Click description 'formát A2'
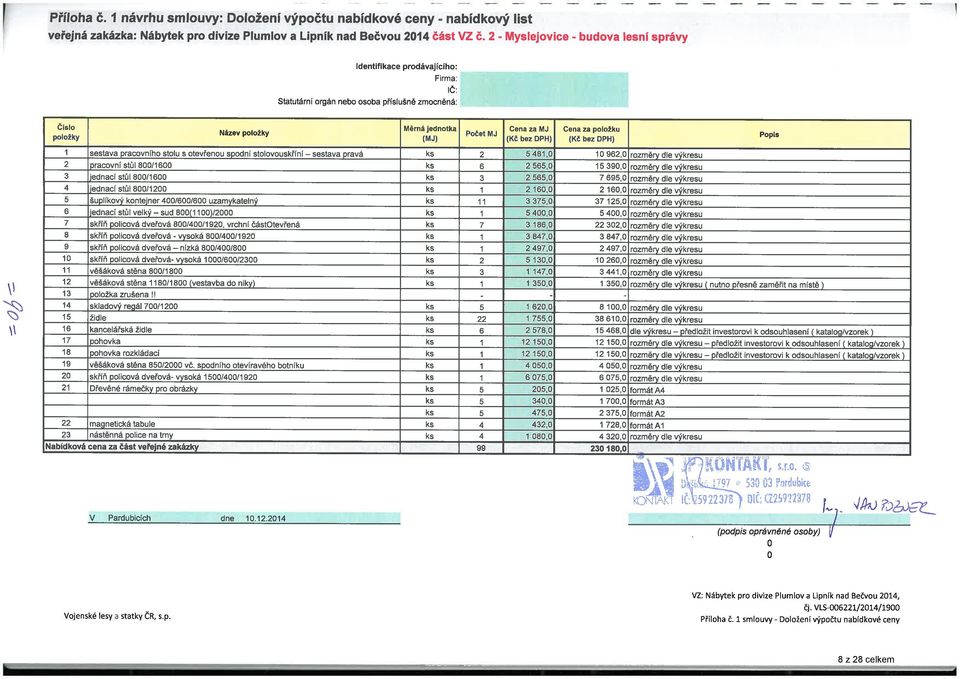This screenshot has width=960, height=679. [647, 414]
